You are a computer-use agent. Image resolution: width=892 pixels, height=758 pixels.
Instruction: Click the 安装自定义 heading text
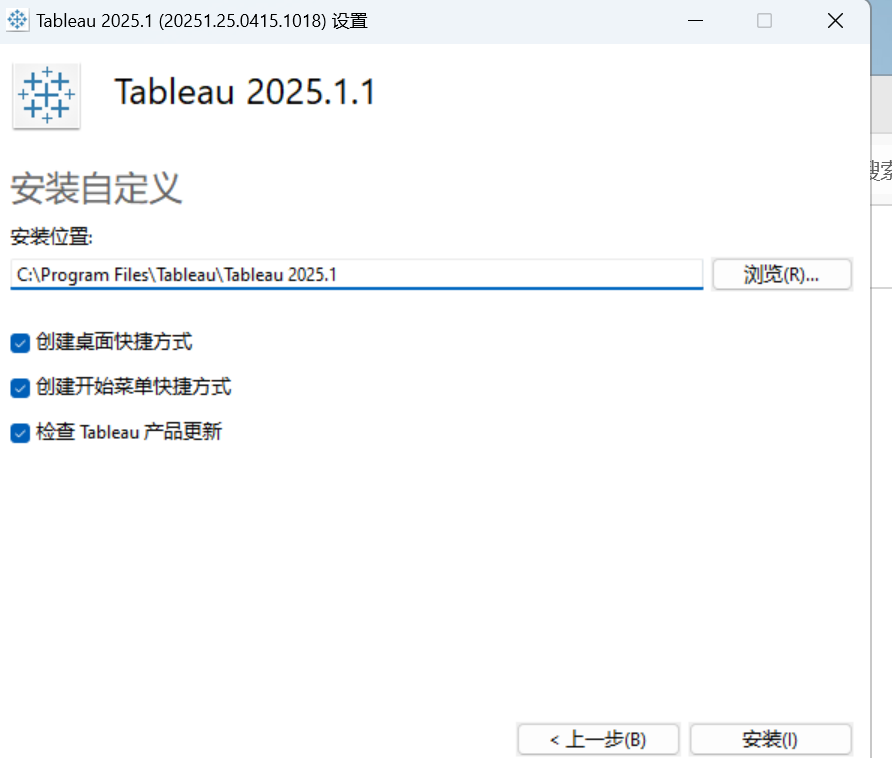[x=96, y=188]
